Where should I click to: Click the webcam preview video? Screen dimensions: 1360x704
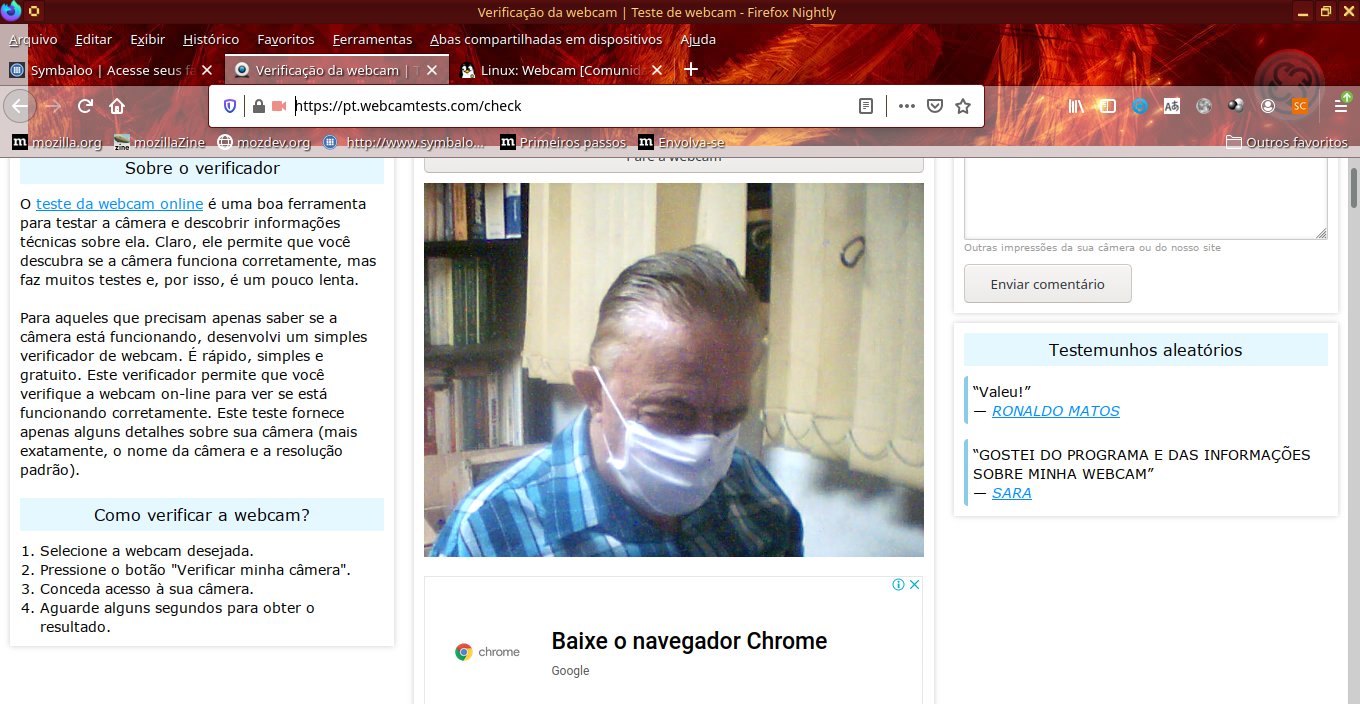(674, 370)
